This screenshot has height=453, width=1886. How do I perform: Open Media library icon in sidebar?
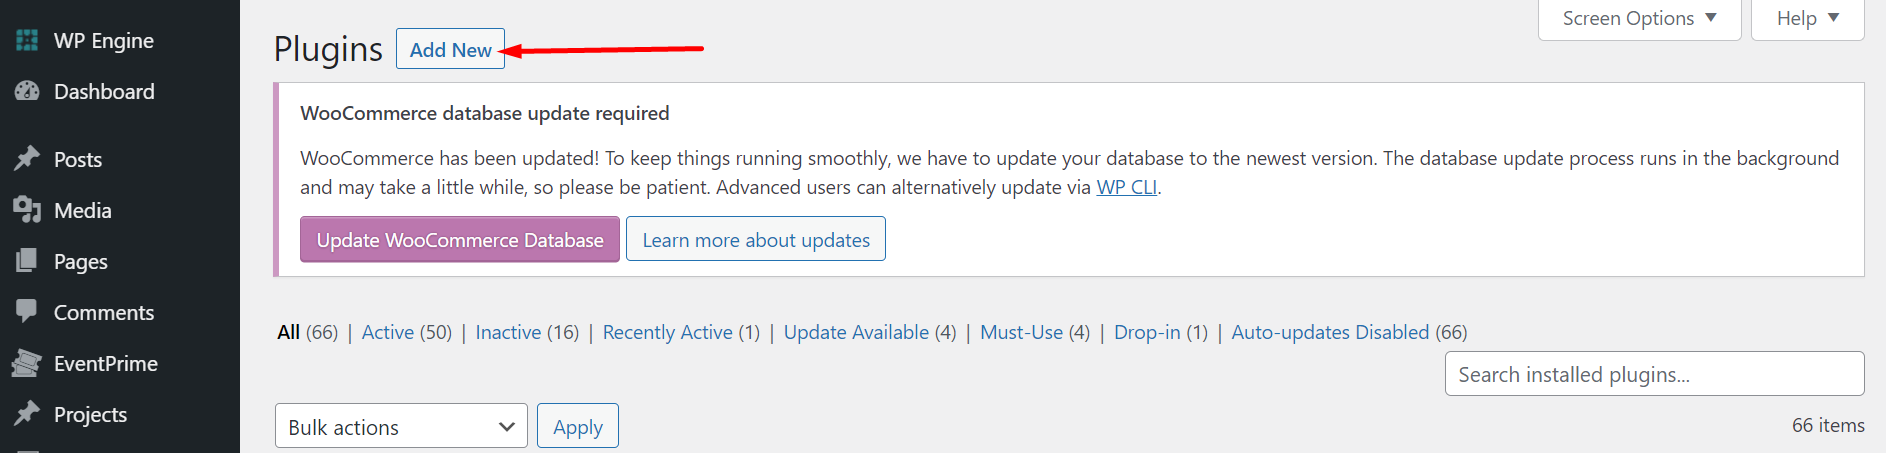pos(27,210)
